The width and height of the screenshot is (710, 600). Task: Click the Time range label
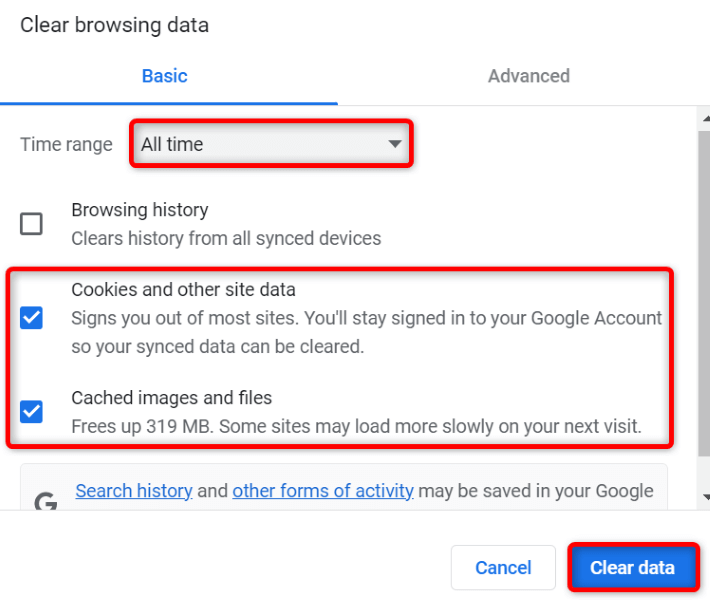66,145
